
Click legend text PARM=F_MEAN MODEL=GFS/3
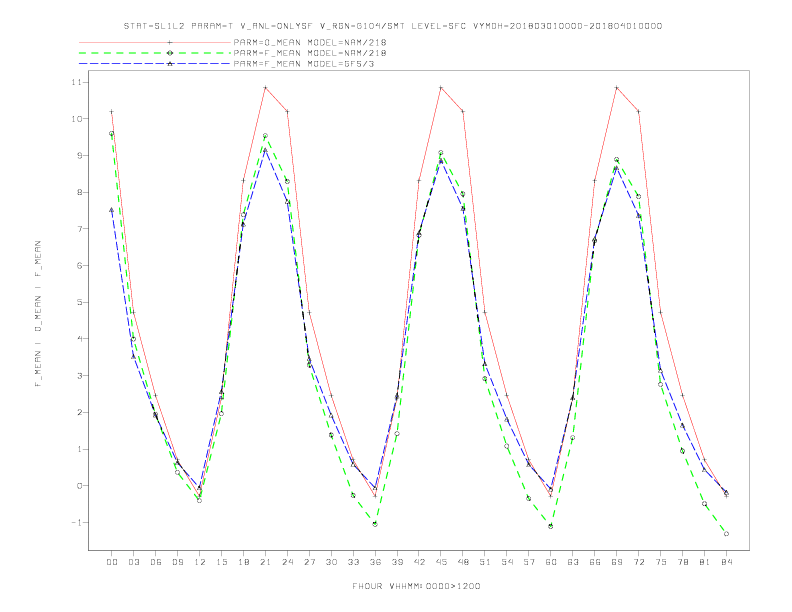[304, 64]
